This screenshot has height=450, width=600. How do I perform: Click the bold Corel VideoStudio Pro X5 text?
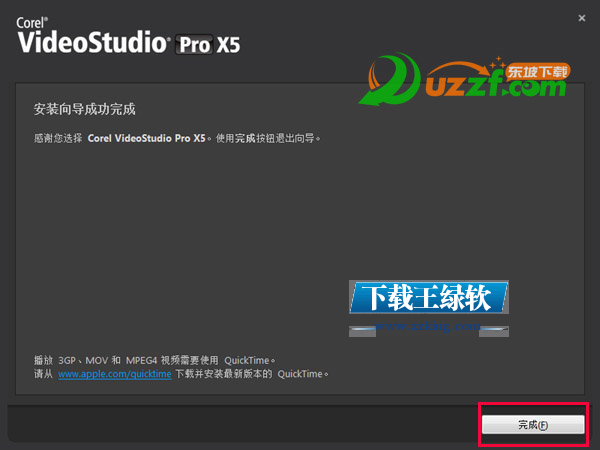(x=147, y=138)
